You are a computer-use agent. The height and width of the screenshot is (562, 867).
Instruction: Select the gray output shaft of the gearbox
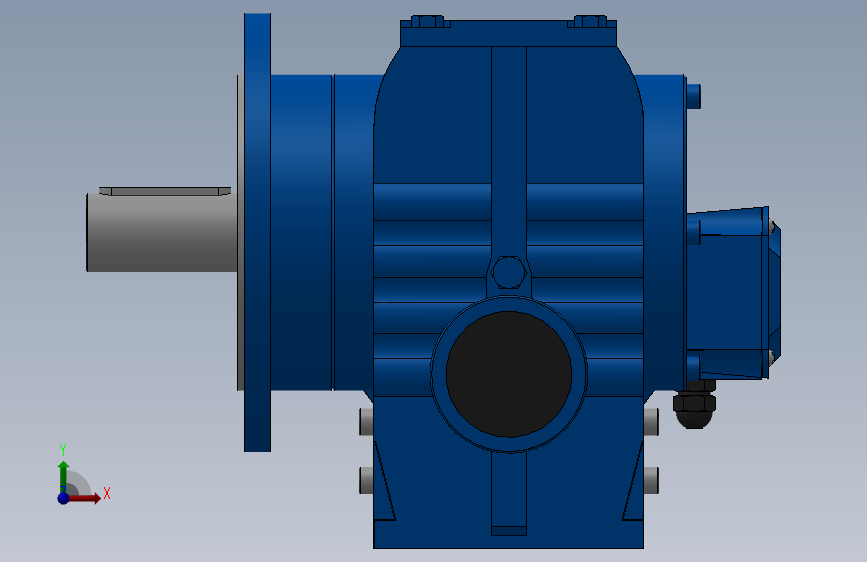click(x=162, y=233)
